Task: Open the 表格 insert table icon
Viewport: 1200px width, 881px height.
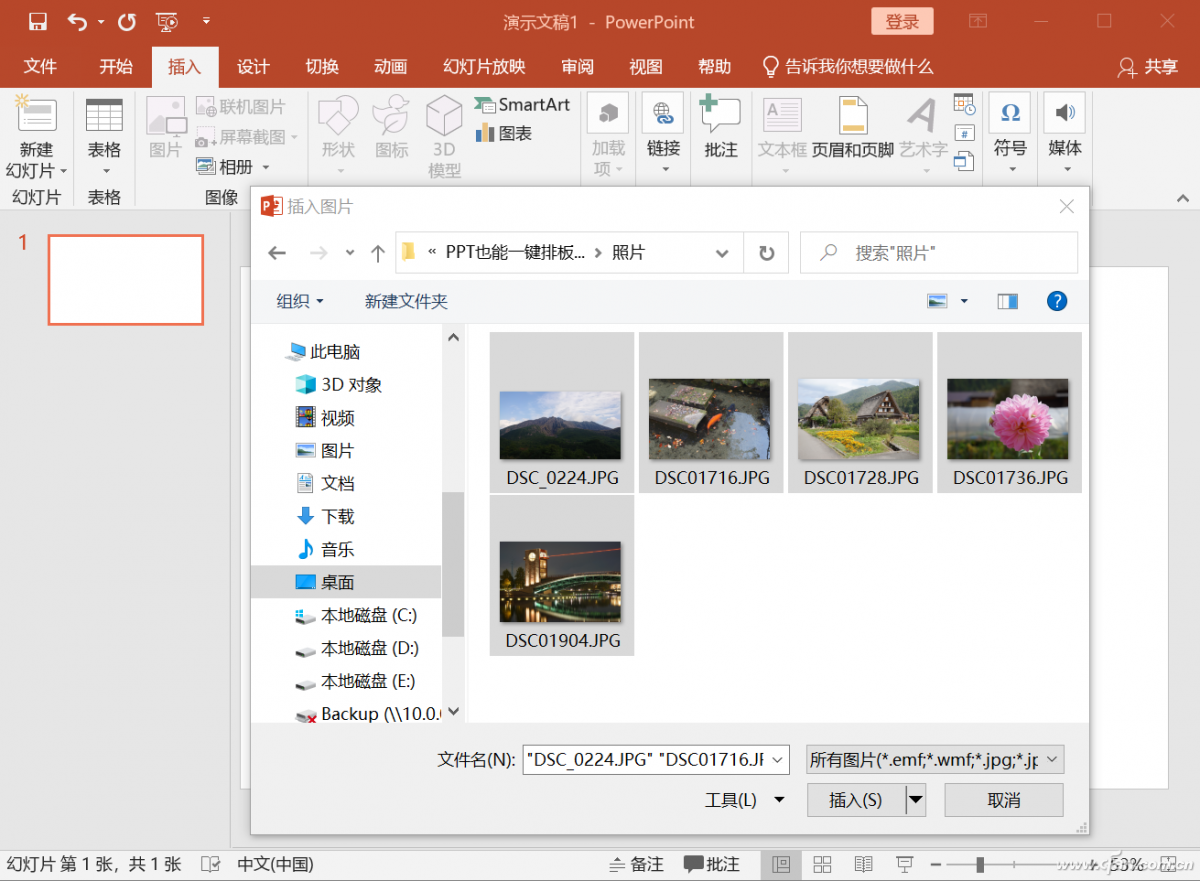Action: pyautogui.click(x=104, y=116)
